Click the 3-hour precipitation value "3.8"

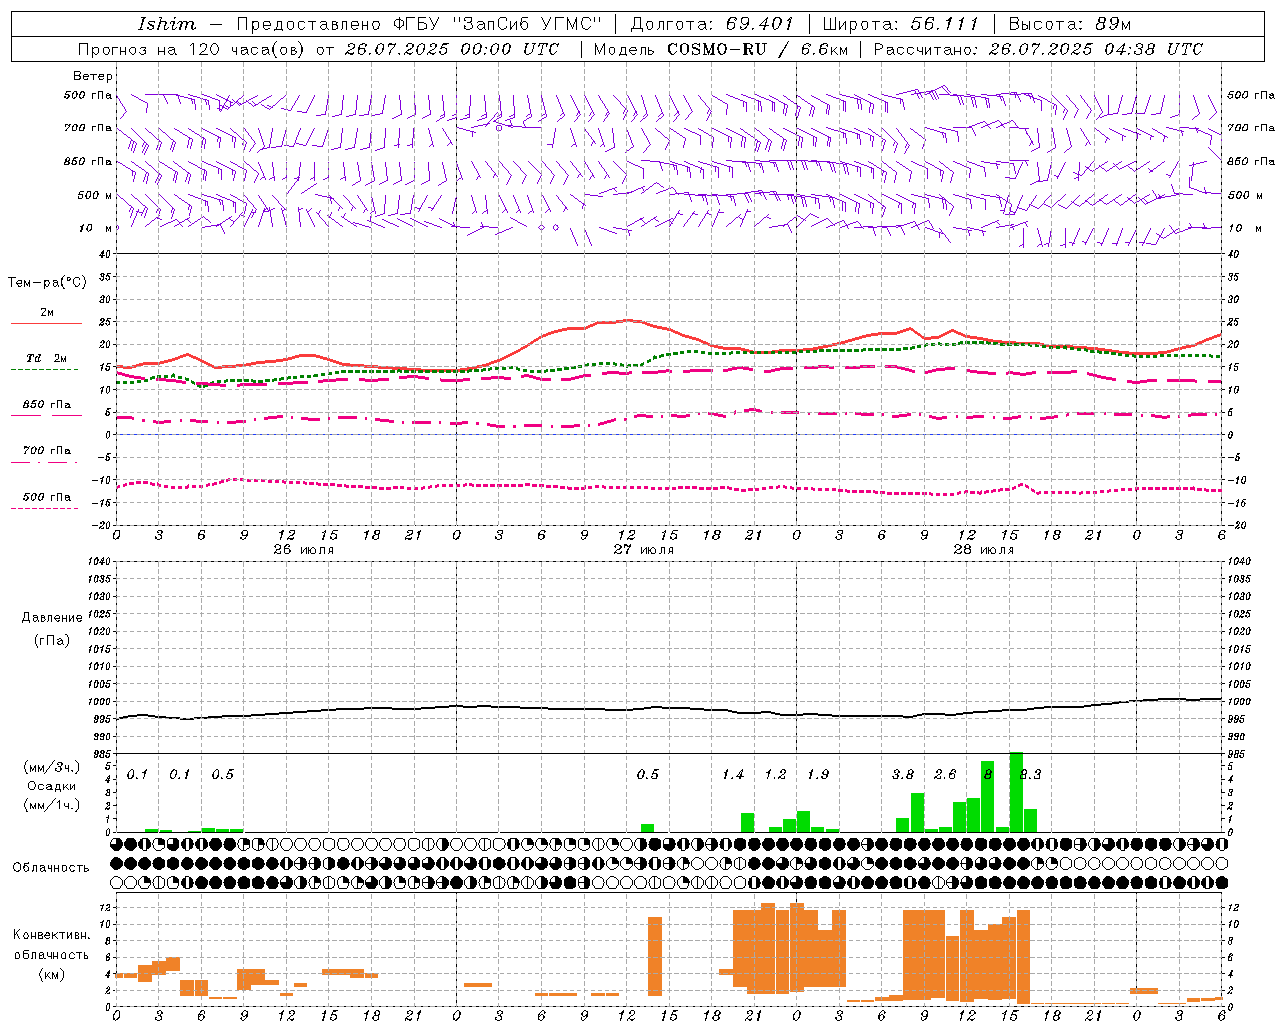coord(902,775)
